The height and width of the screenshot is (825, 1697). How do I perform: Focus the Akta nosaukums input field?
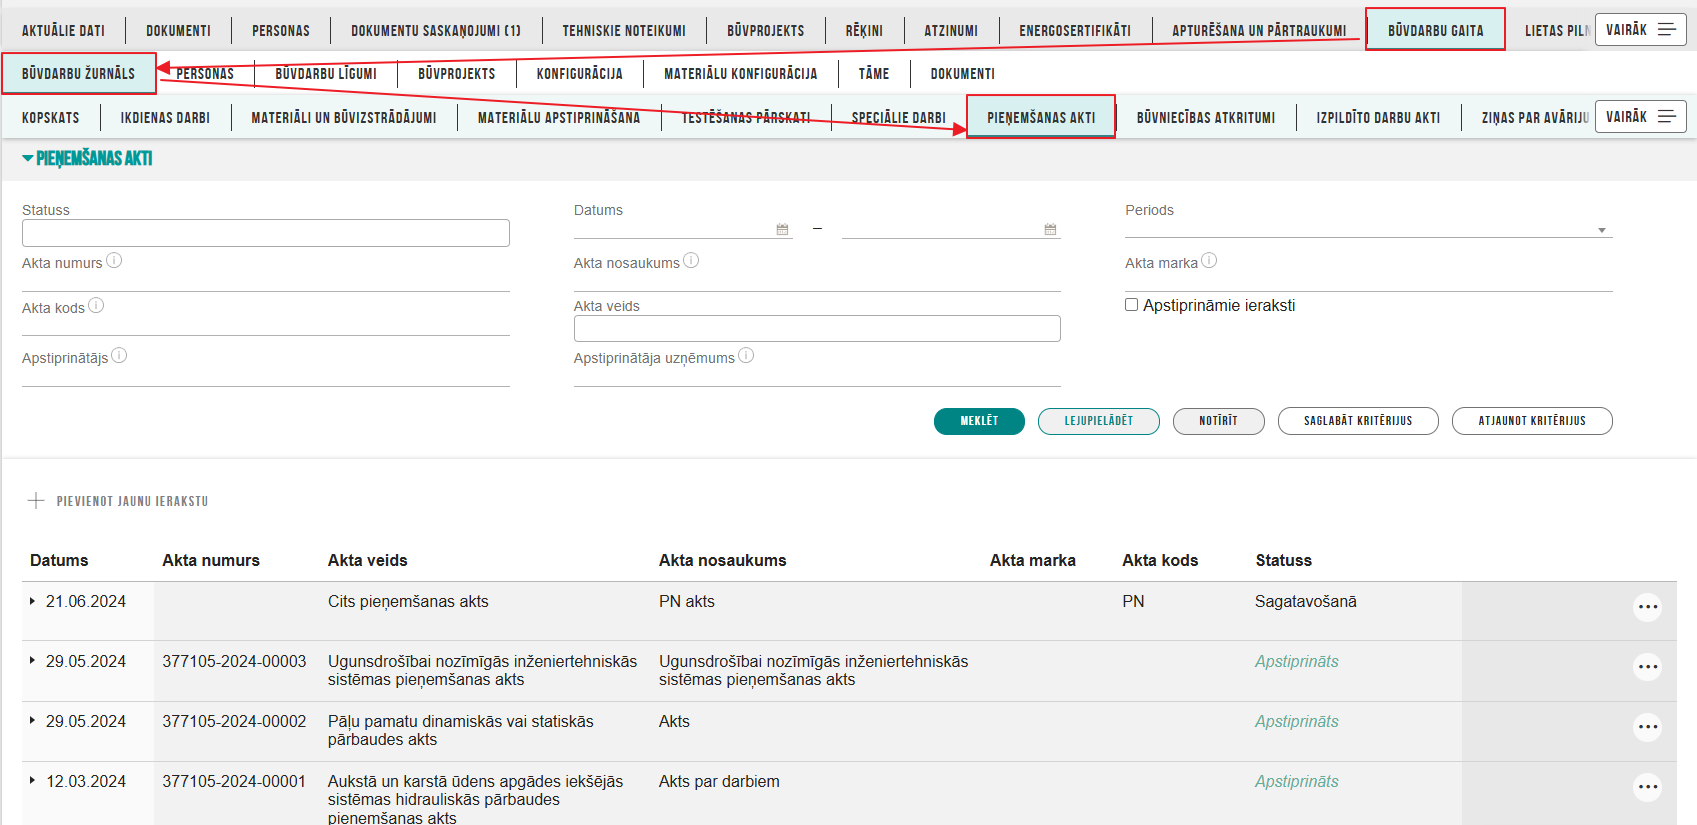[817, 281]
